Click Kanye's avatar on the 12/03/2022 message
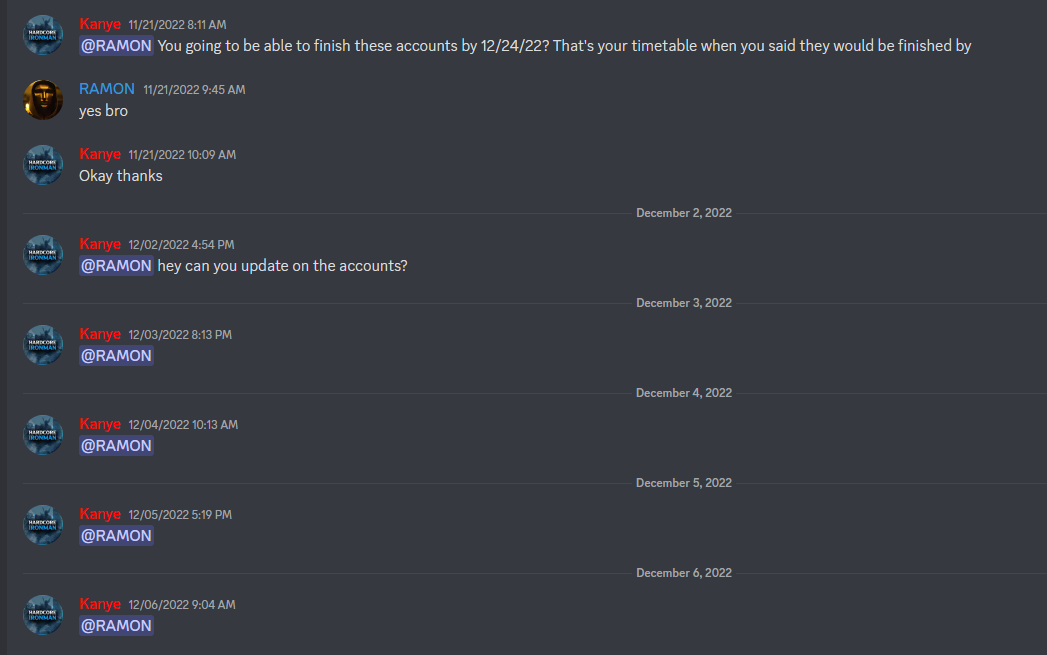The height and width of the screenshot is (655, 1047). click(43, 345)
